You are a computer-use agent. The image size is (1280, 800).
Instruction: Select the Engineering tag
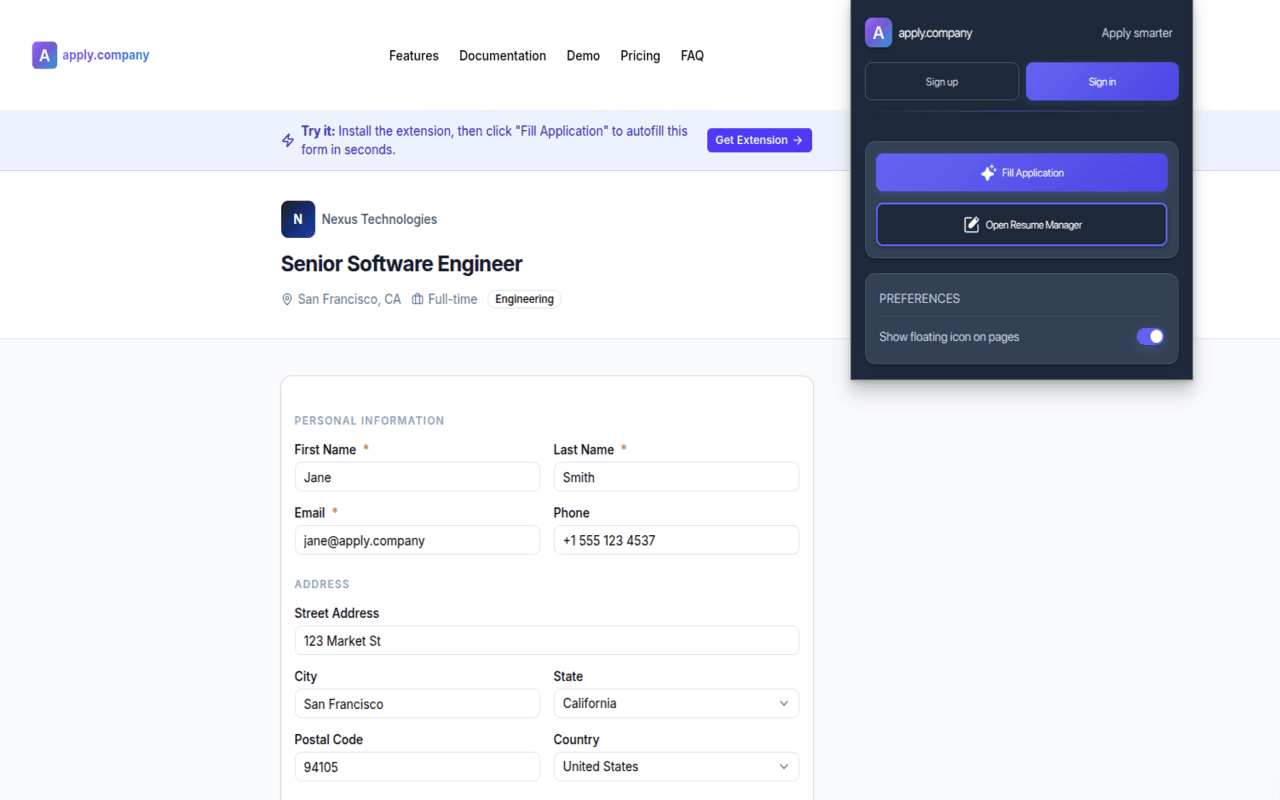(524, 298)
